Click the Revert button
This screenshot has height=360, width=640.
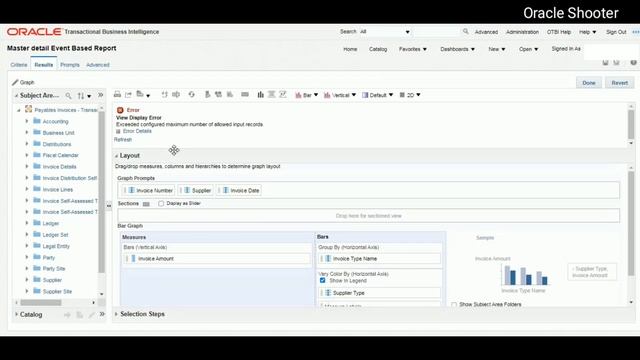point(620,83)
